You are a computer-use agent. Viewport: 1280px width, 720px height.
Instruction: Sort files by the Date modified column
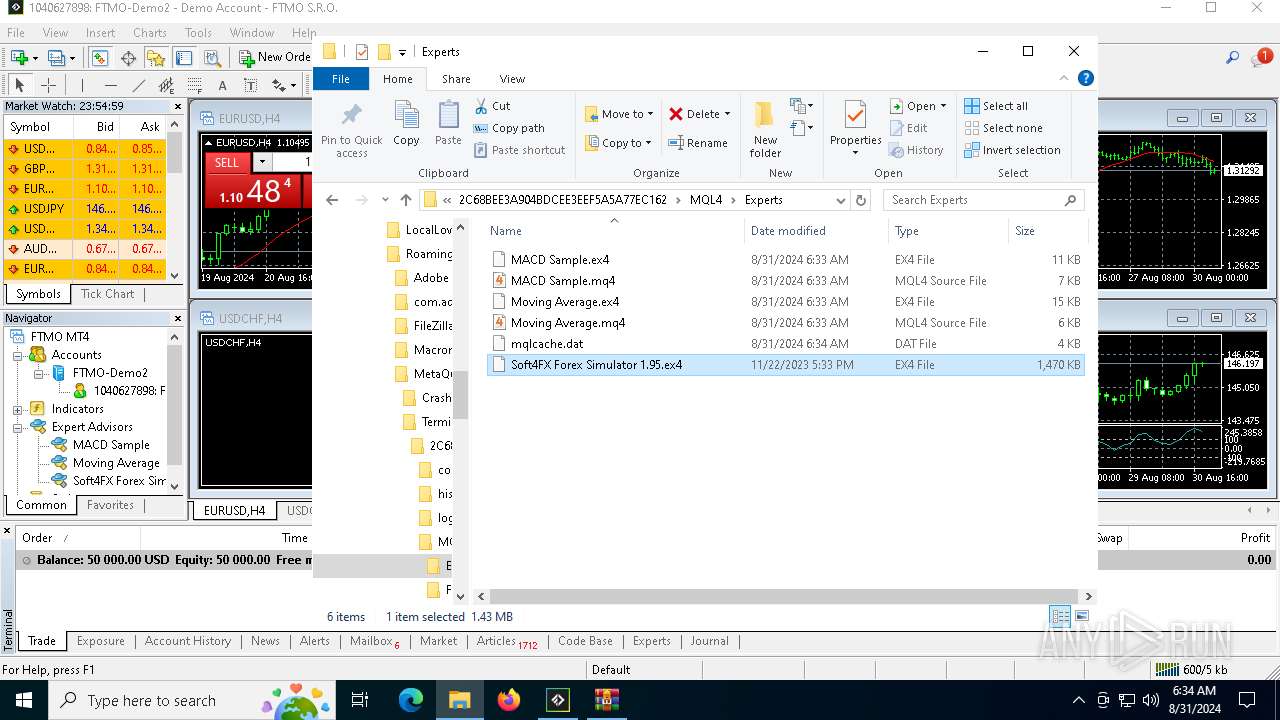click(x=816, y=231)
